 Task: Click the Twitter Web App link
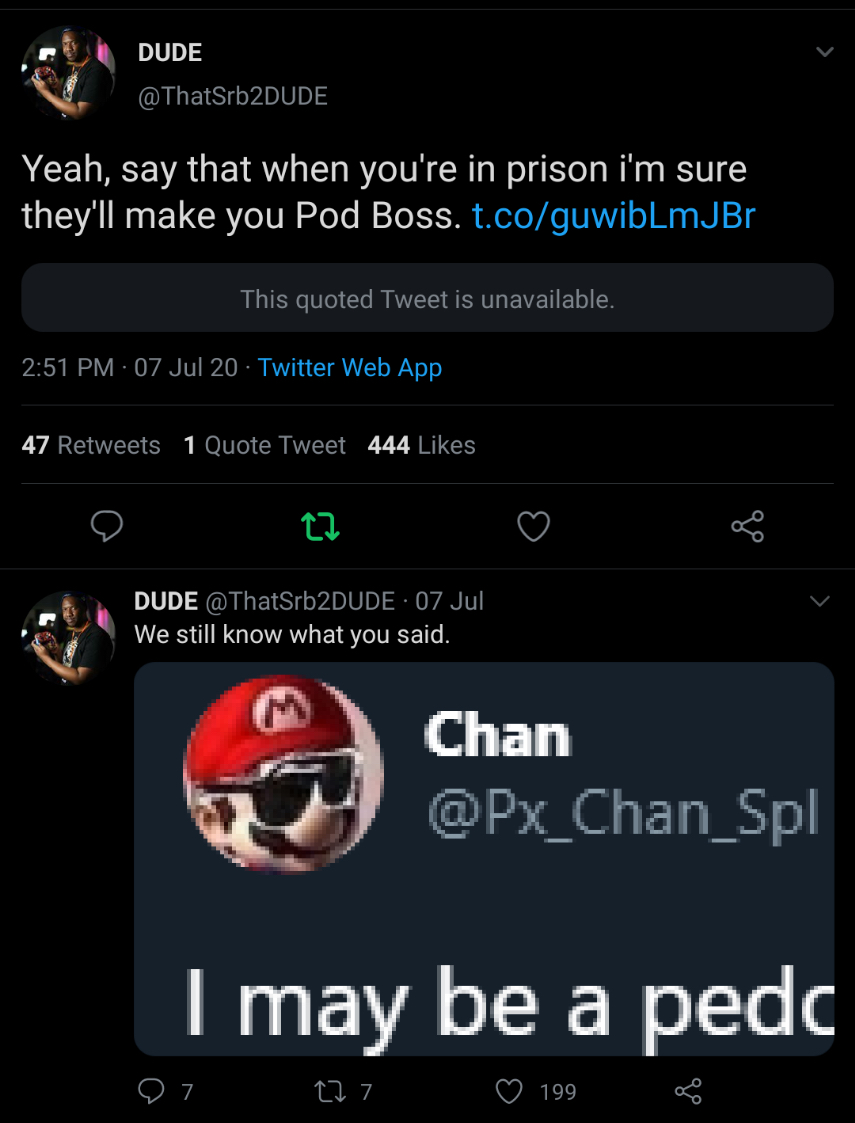(x=349, y=368)
